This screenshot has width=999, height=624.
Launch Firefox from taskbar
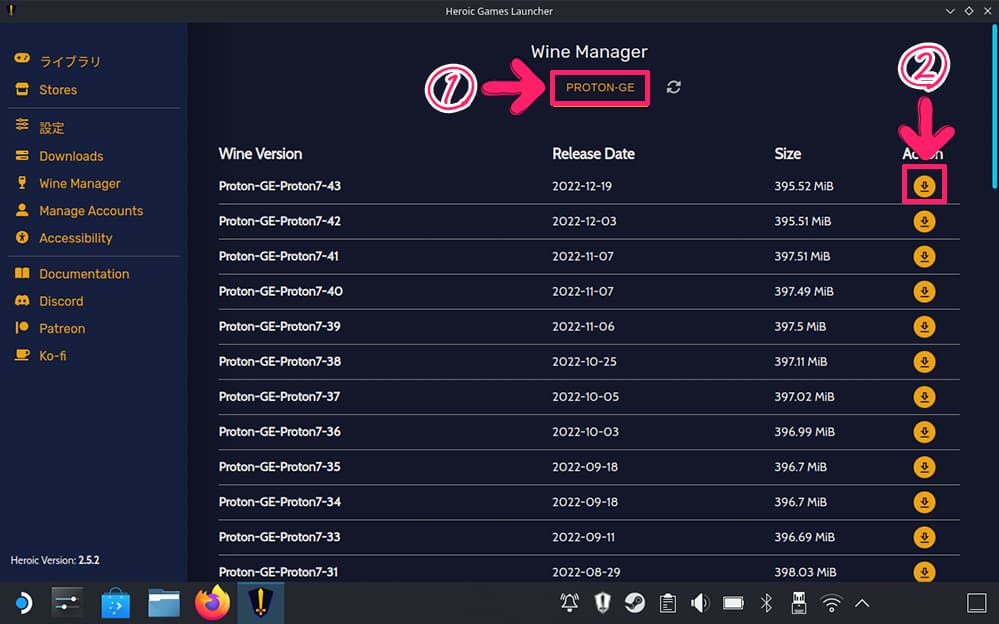point(212,602)
